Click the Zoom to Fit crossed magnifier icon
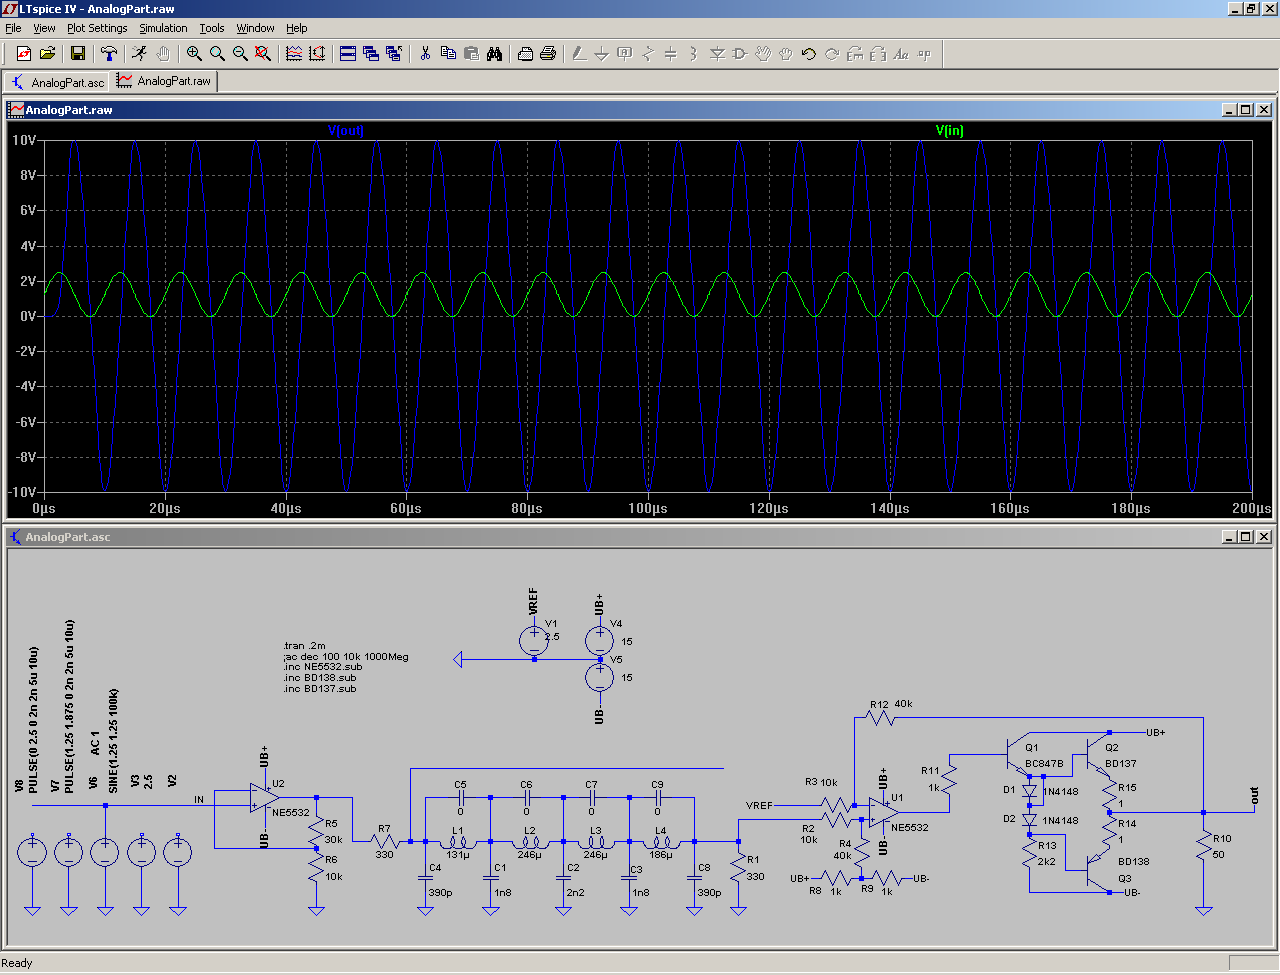 coord(263,53)
